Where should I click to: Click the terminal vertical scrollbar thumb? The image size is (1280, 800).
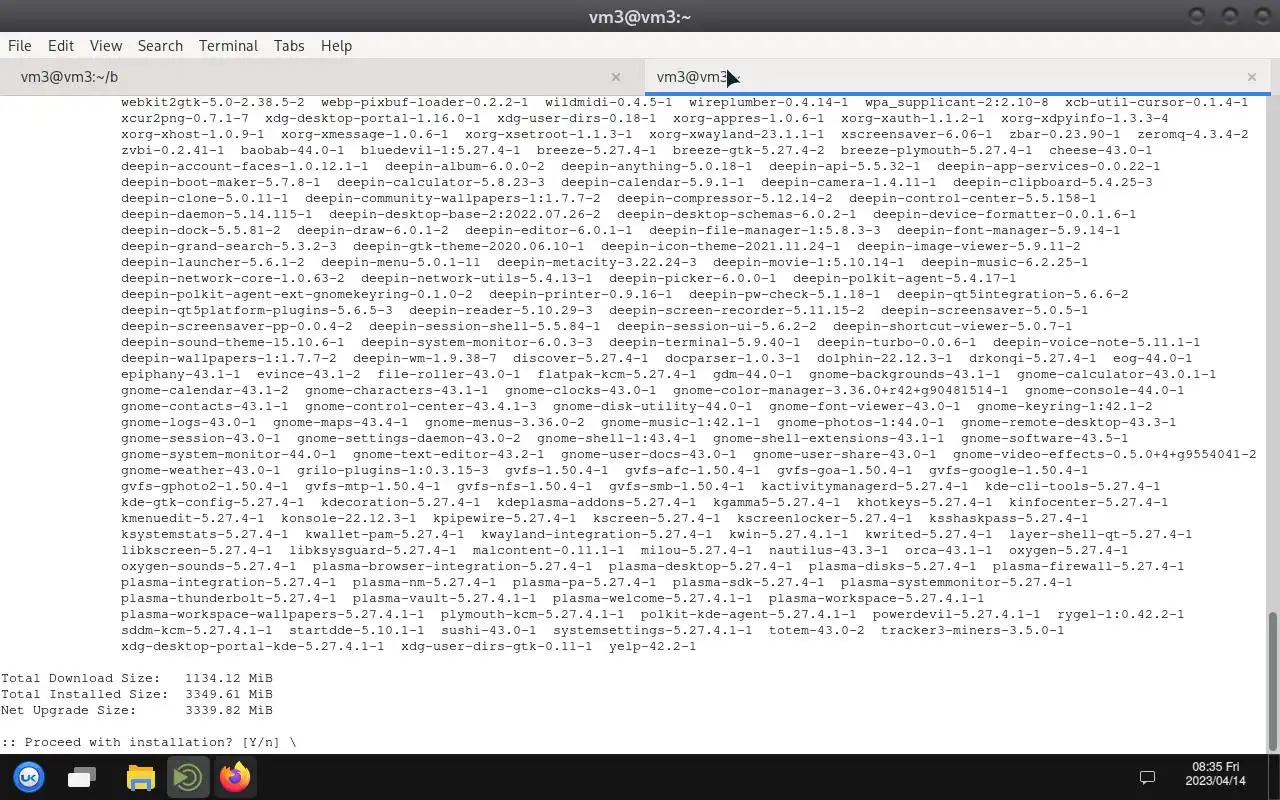1273,680
